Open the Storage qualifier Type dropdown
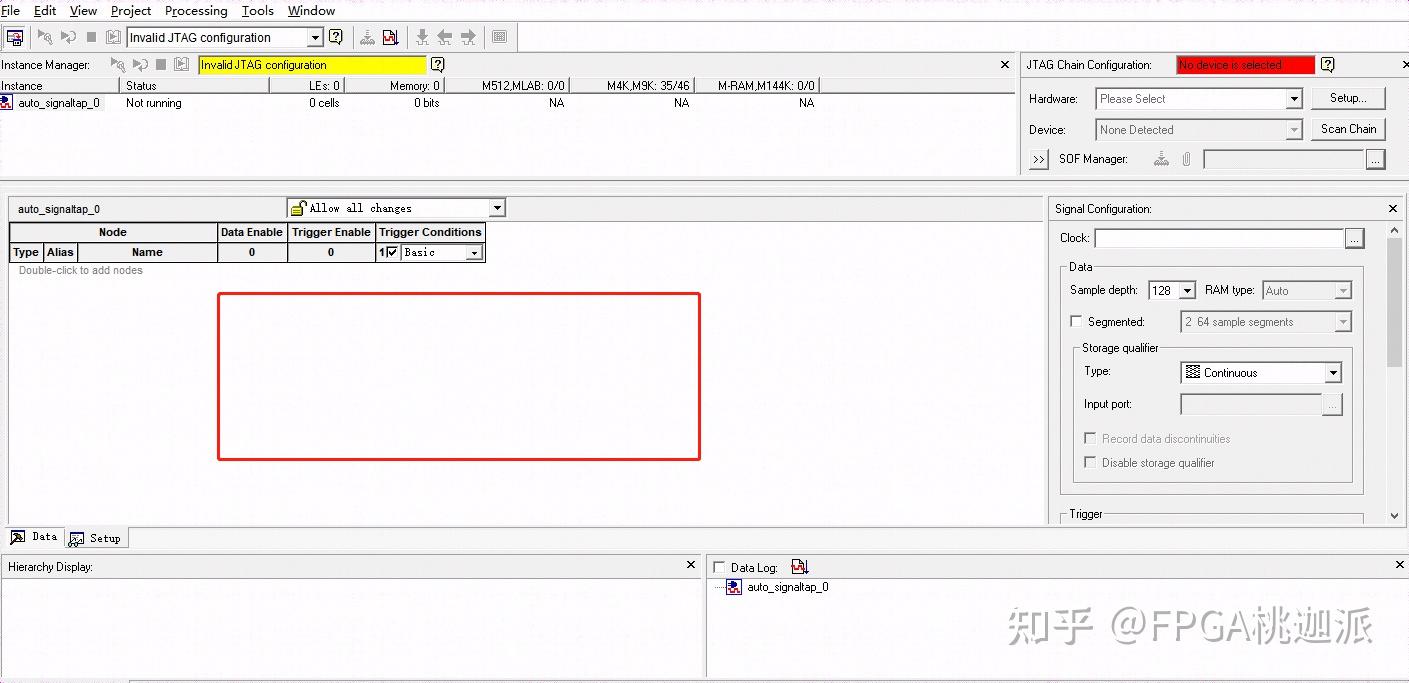This screenshot has width=1409, height=683. coord(1260,373)
